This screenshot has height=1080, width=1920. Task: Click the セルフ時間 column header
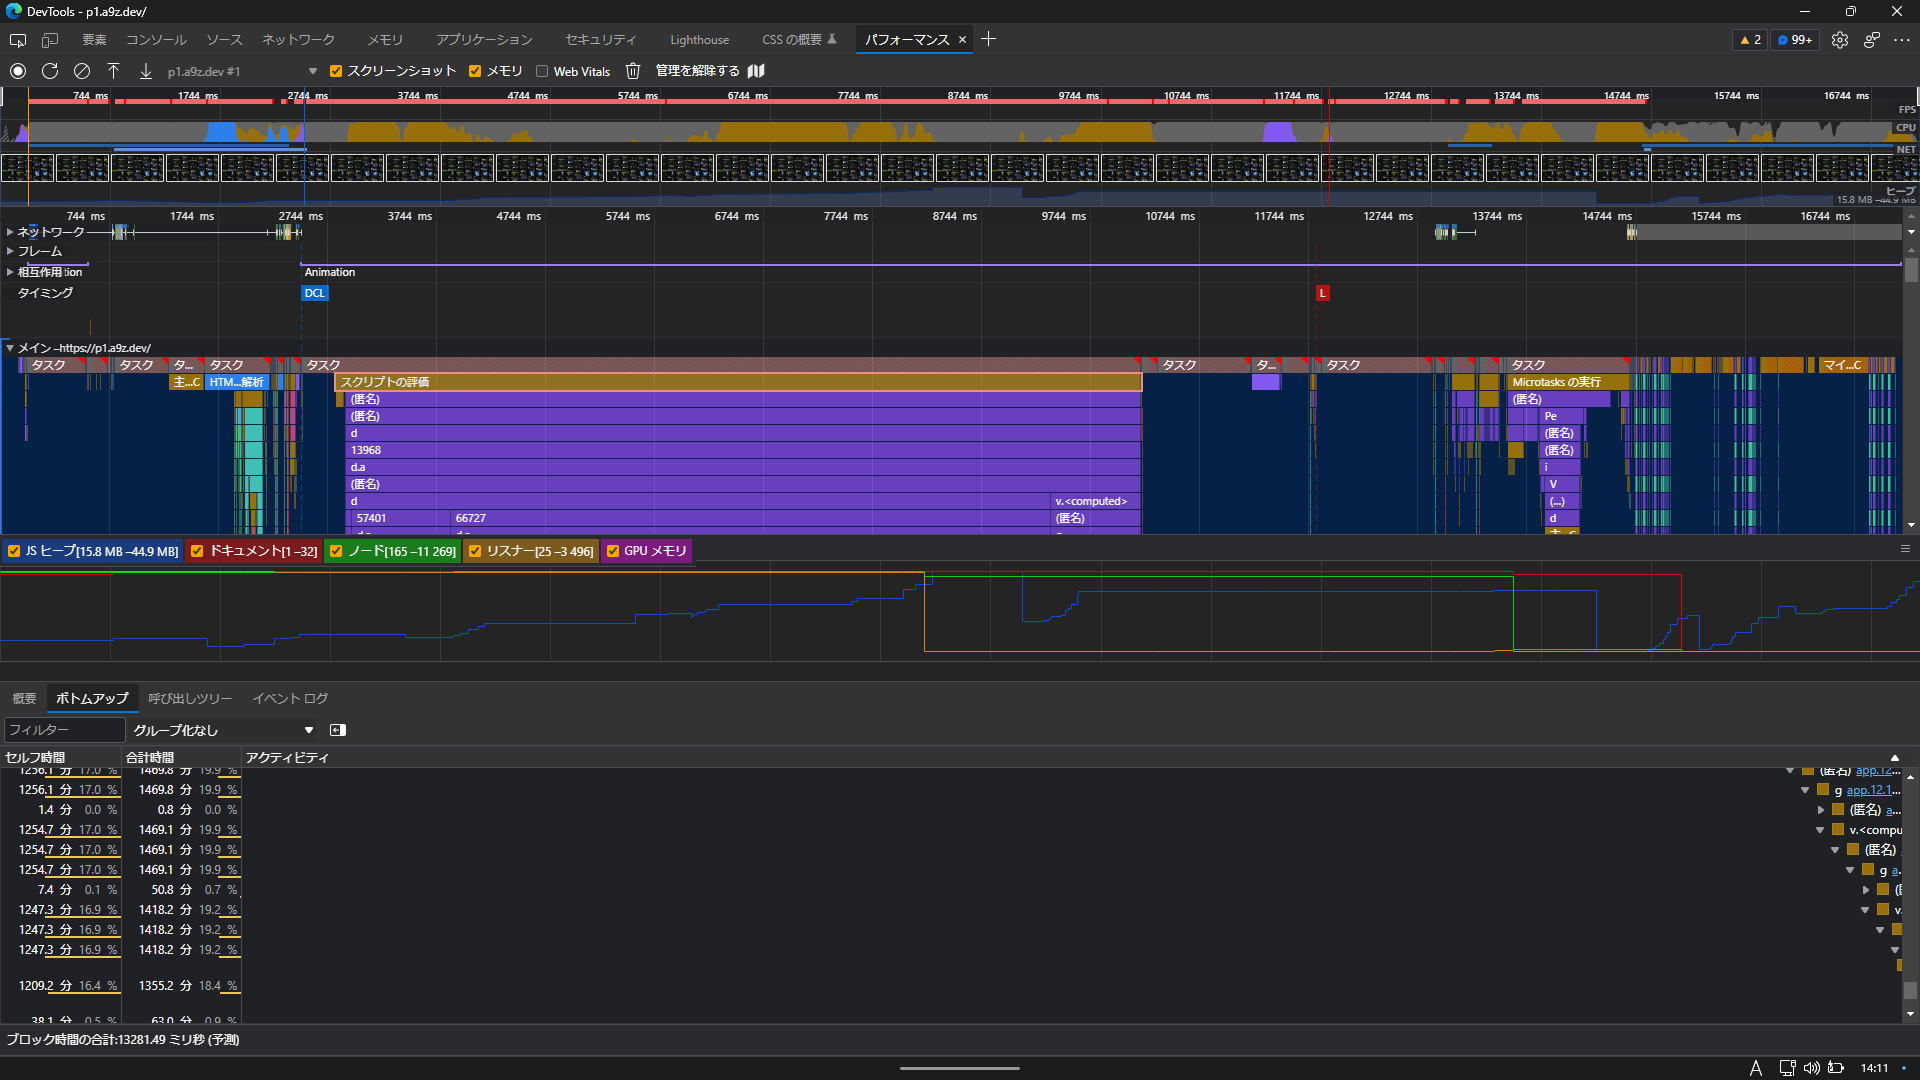[60, 757]
